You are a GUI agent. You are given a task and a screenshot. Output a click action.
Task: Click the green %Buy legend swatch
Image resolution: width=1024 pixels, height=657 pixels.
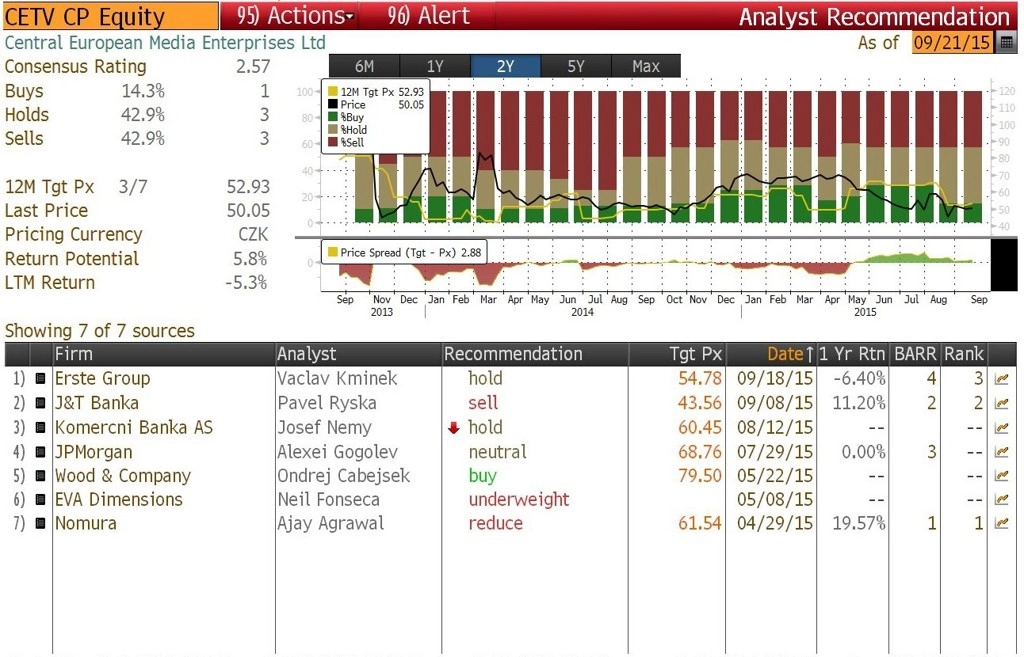click(332, 117)
